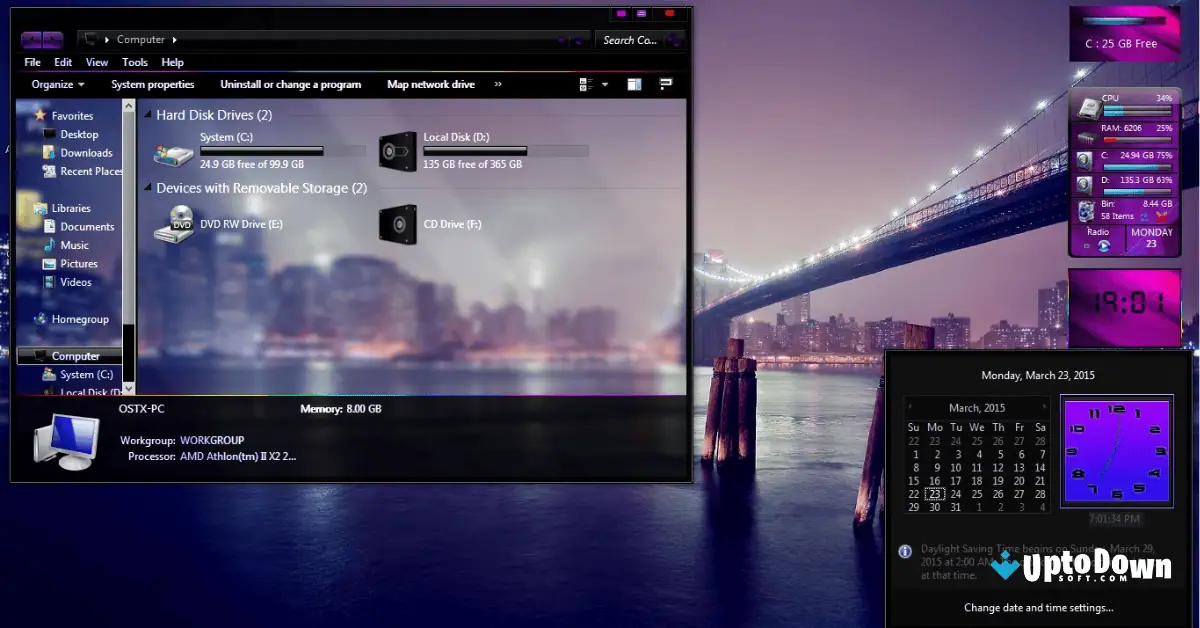Viewport: 1200px width, 628px height.
Task: Open Change date and time settings link
Action: point(1037,607)
